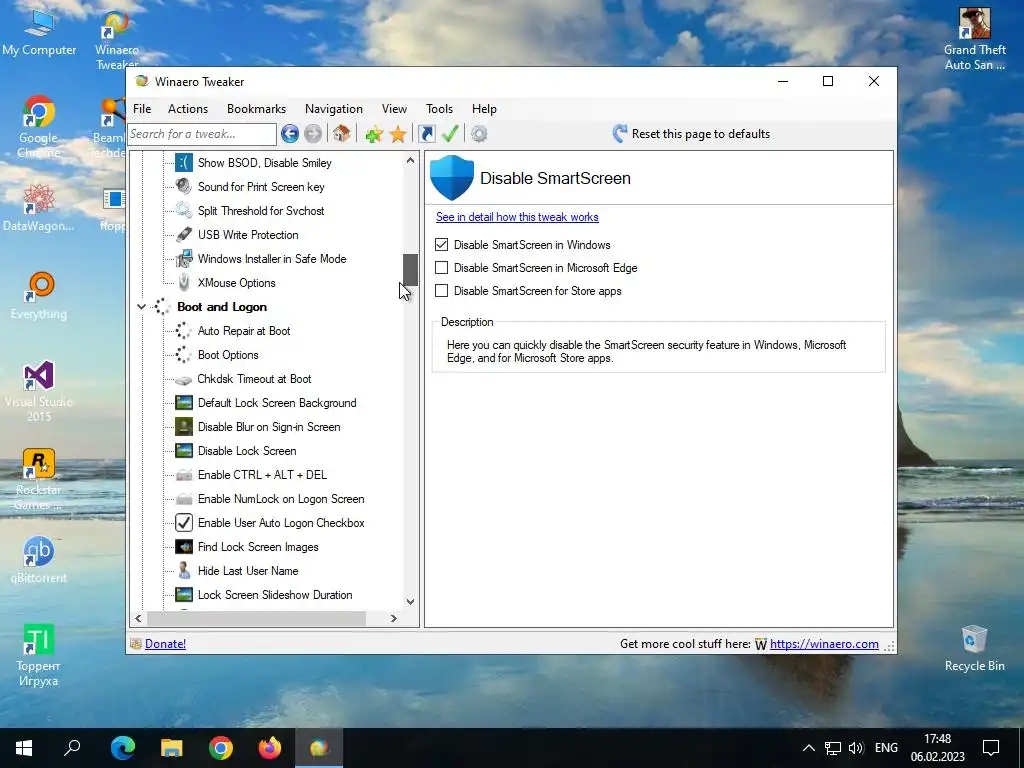This screenshot has height=768, width=1024.
Task: Select Split Threshold for Svchost
Action: click(261, 211)
